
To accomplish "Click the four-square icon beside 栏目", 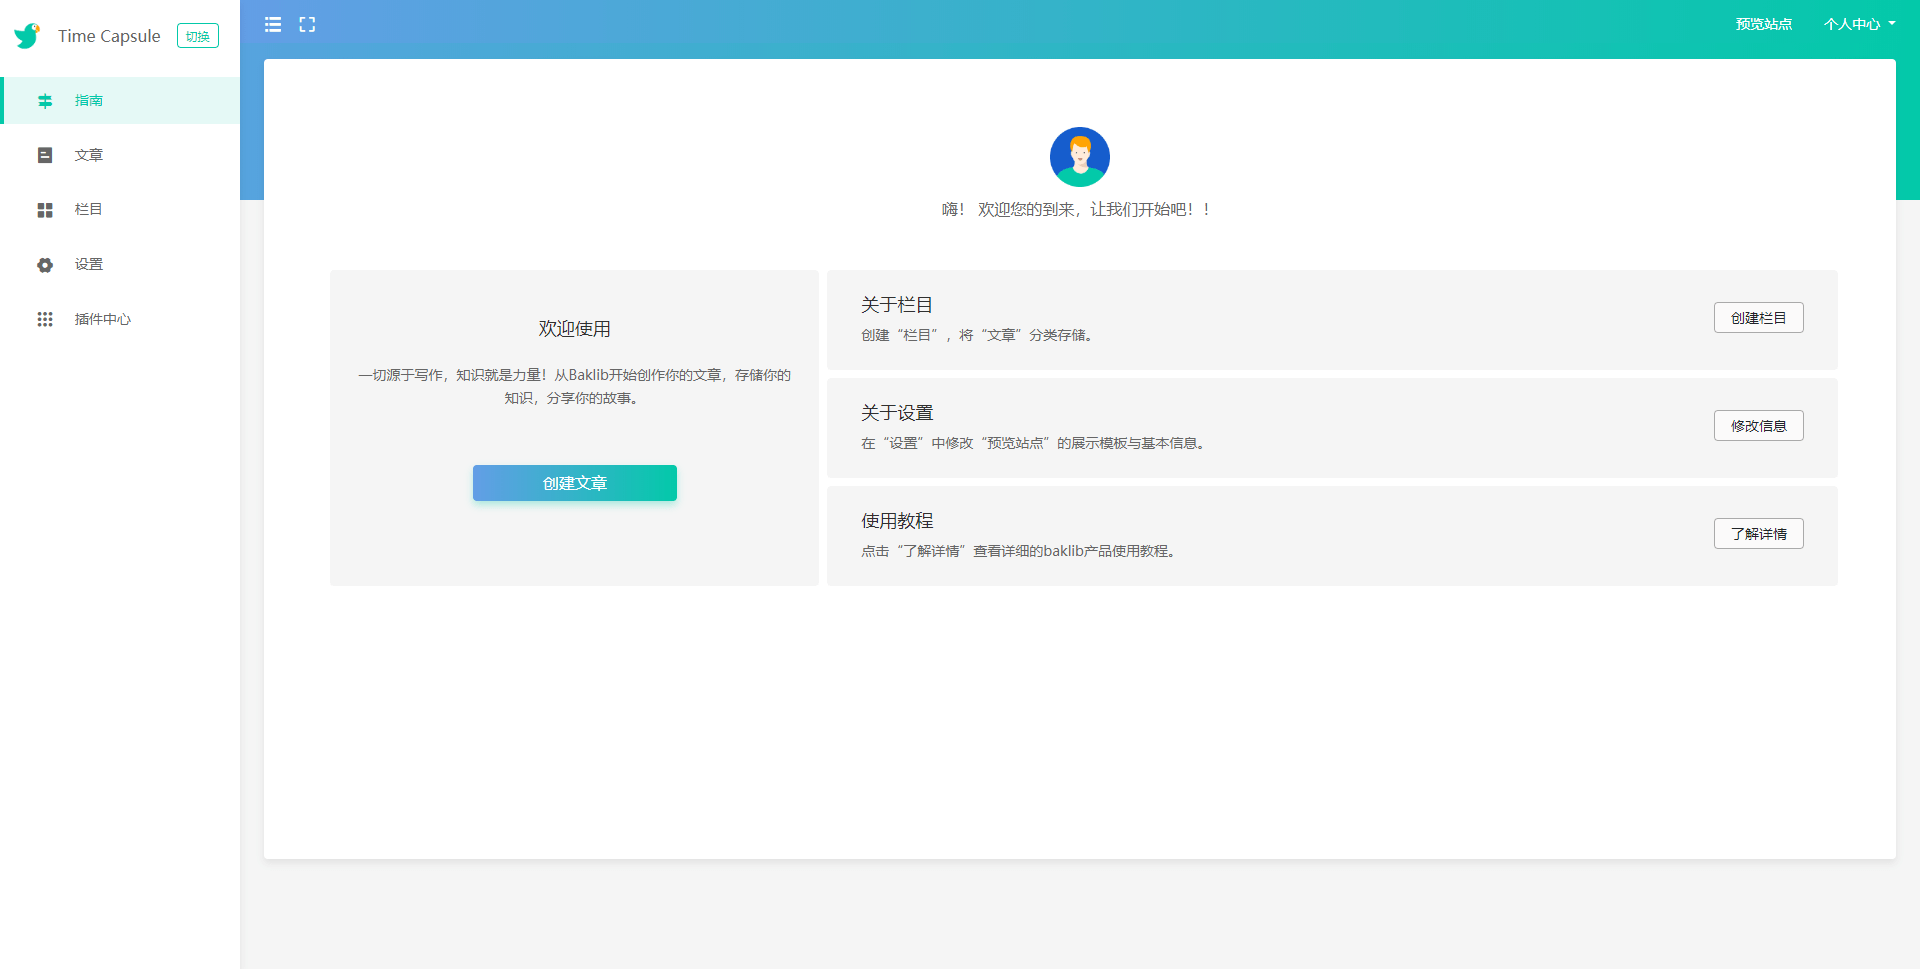I will pyautogui.click(x=45, y=210).
